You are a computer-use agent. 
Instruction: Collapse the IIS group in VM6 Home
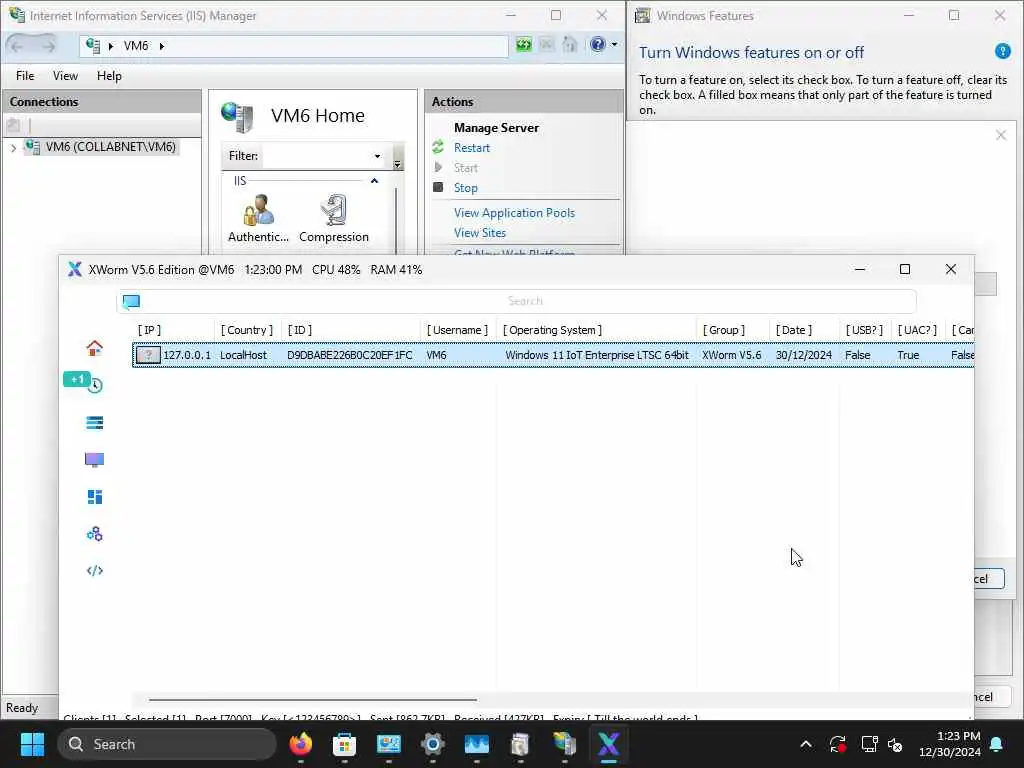click(x=374, y=181)
